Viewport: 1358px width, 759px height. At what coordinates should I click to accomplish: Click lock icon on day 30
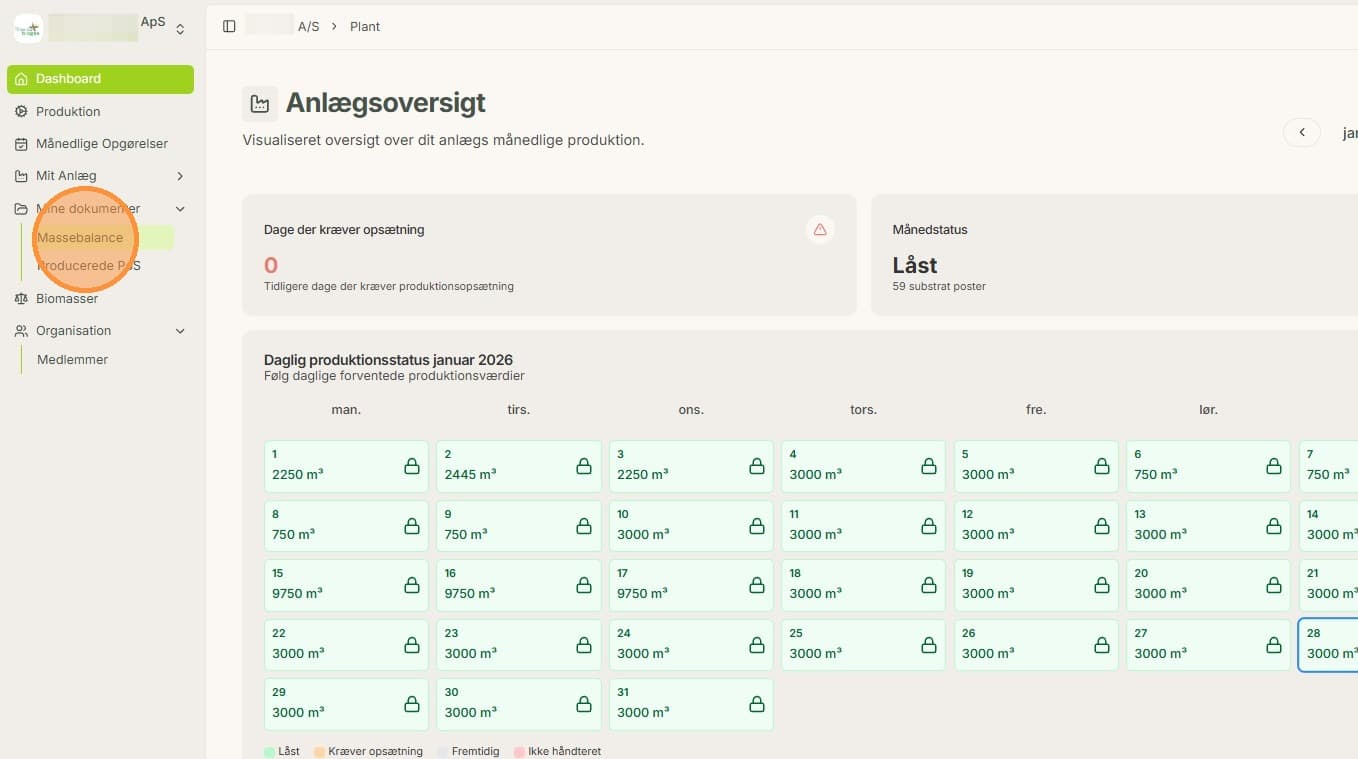pyautogui.click(x=584, y=704)
